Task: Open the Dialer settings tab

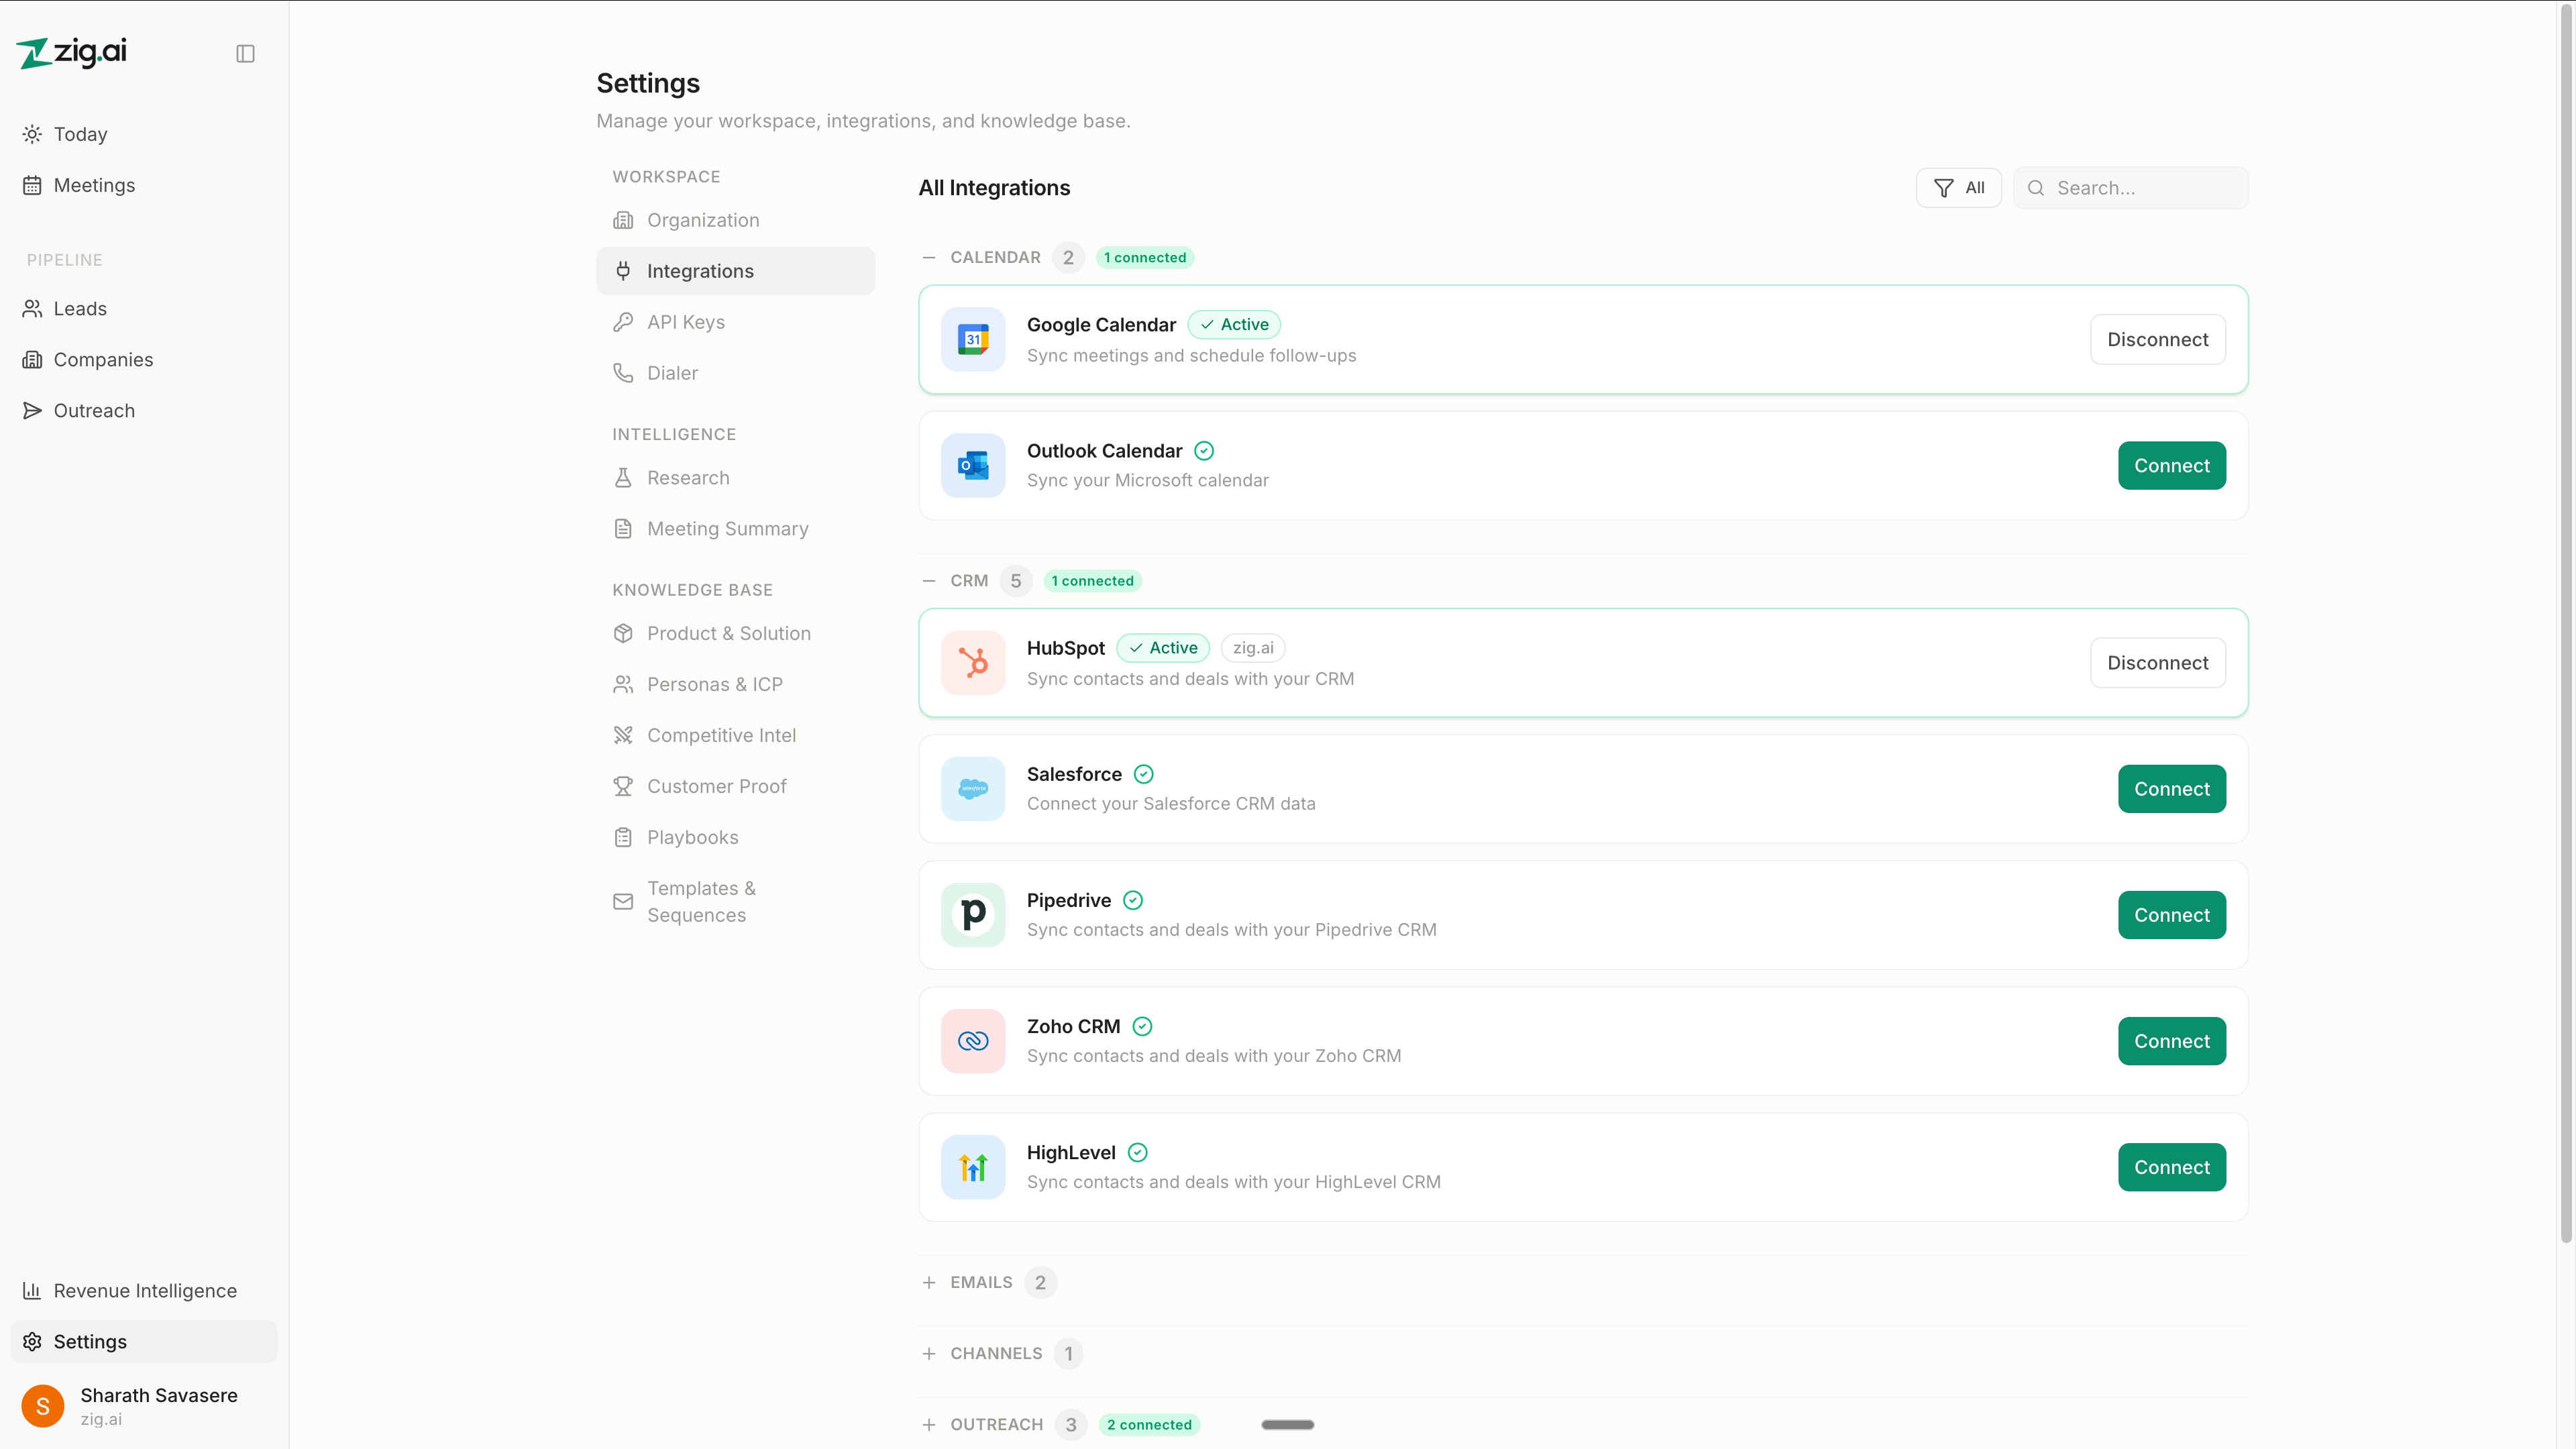Action: click(735, 373)
